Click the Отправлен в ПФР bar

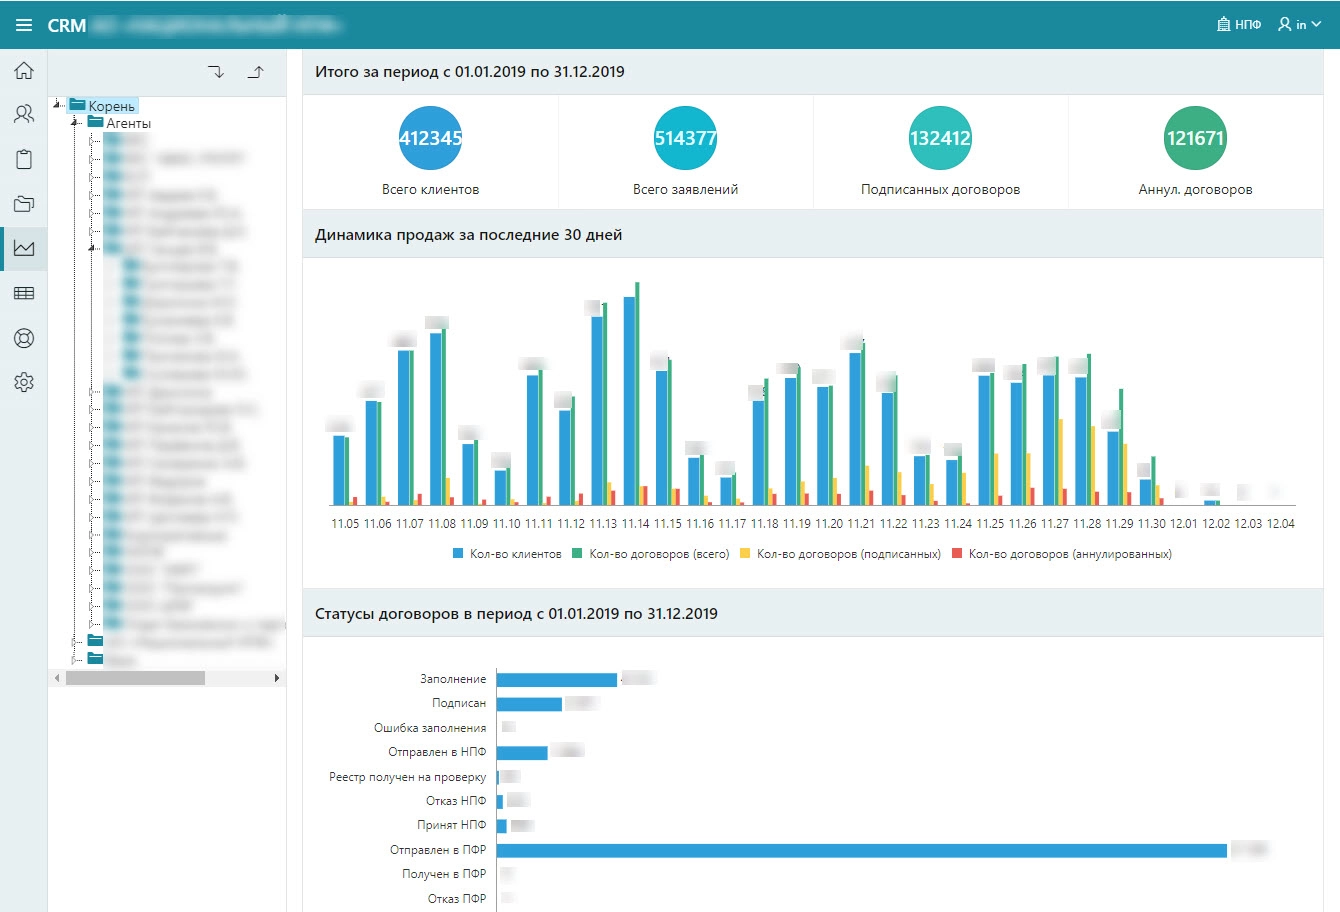(862, 850)
